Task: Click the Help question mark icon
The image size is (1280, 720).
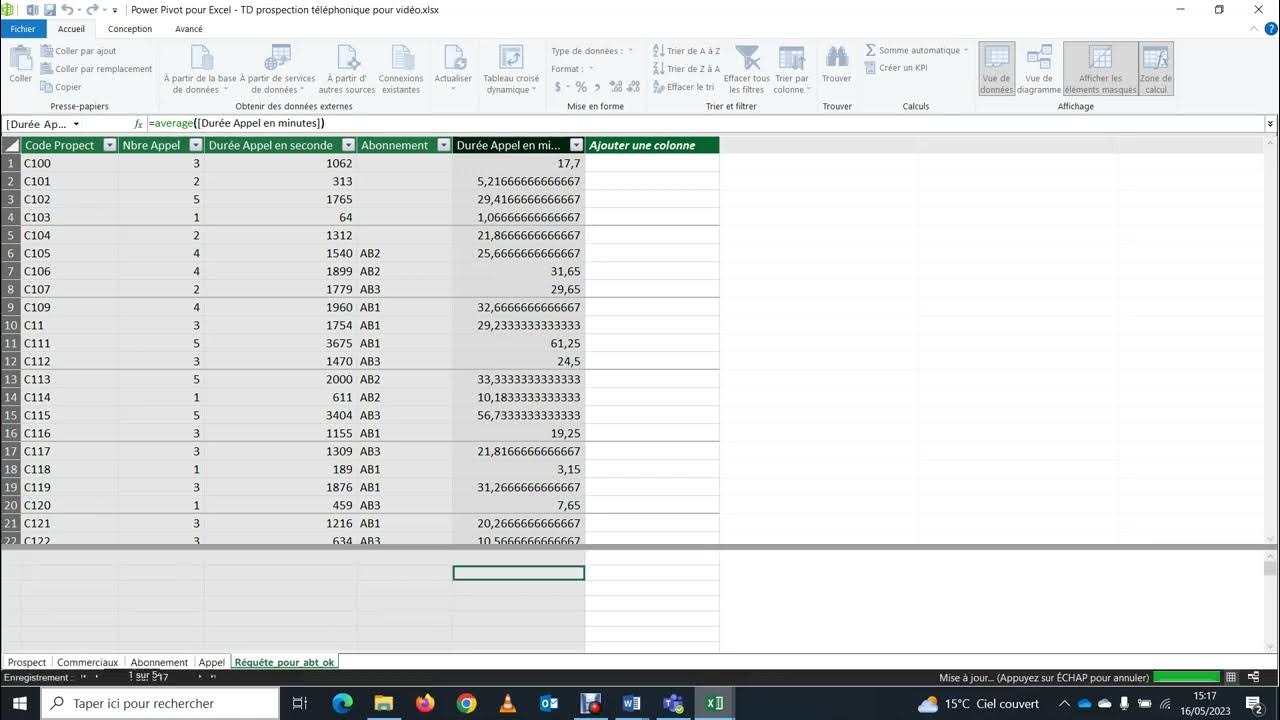Action: click(1270, 29)
